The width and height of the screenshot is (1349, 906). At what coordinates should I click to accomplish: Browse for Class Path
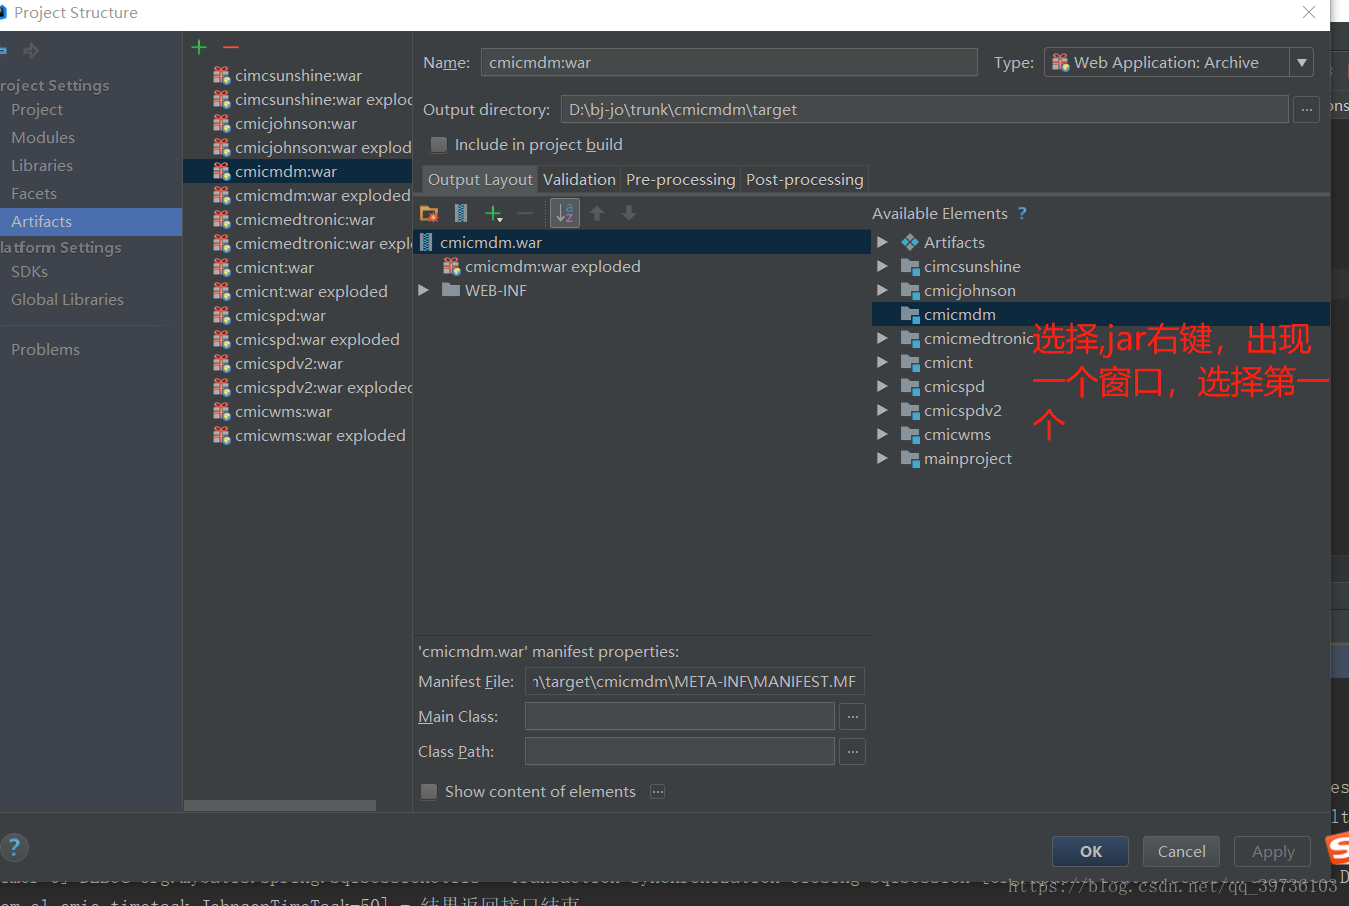pos(852,751)
